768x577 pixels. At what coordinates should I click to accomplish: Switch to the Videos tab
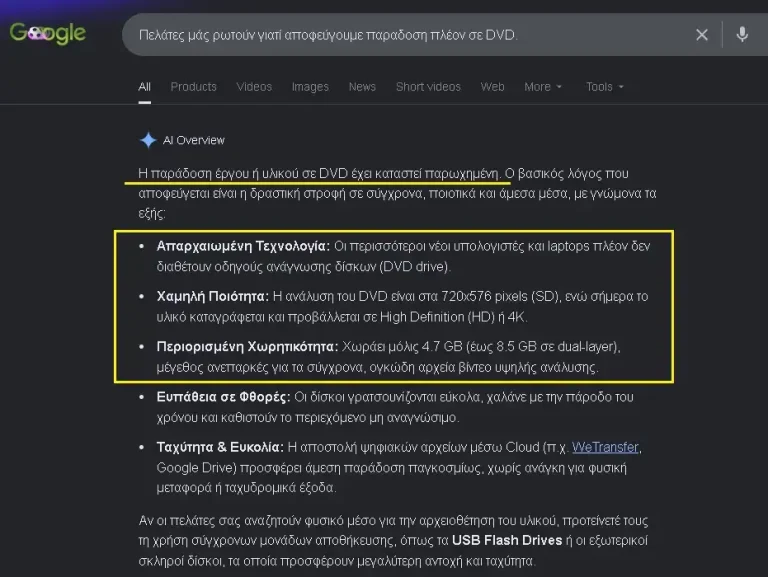pos(254,87)
